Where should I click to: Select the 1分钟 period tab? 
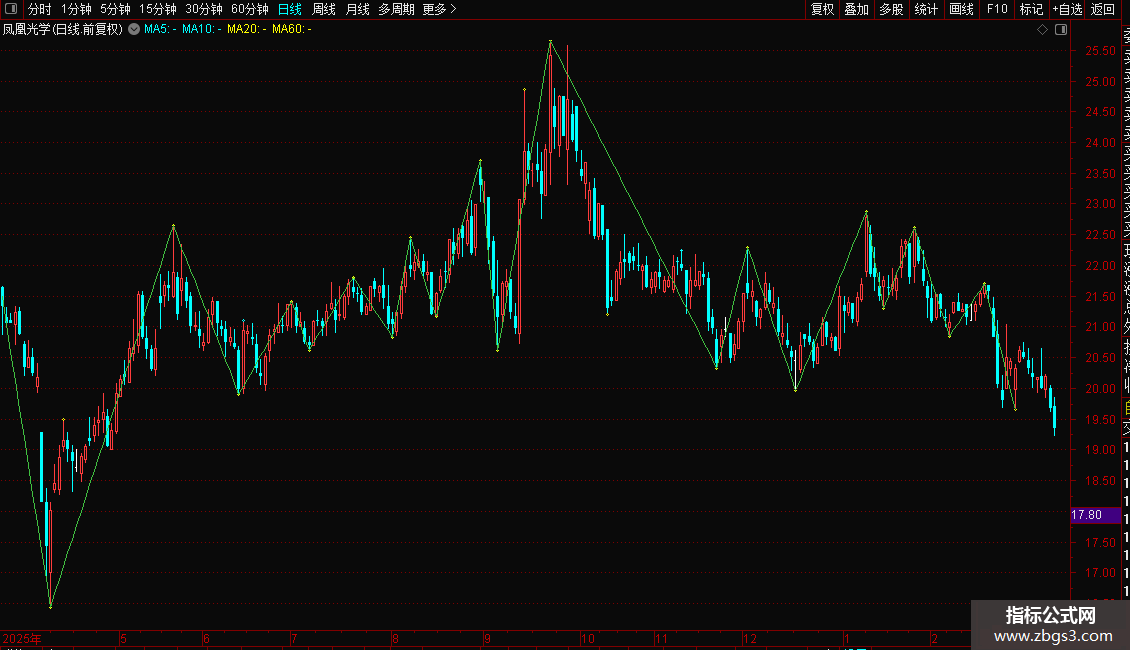click(x=76, y=9)
